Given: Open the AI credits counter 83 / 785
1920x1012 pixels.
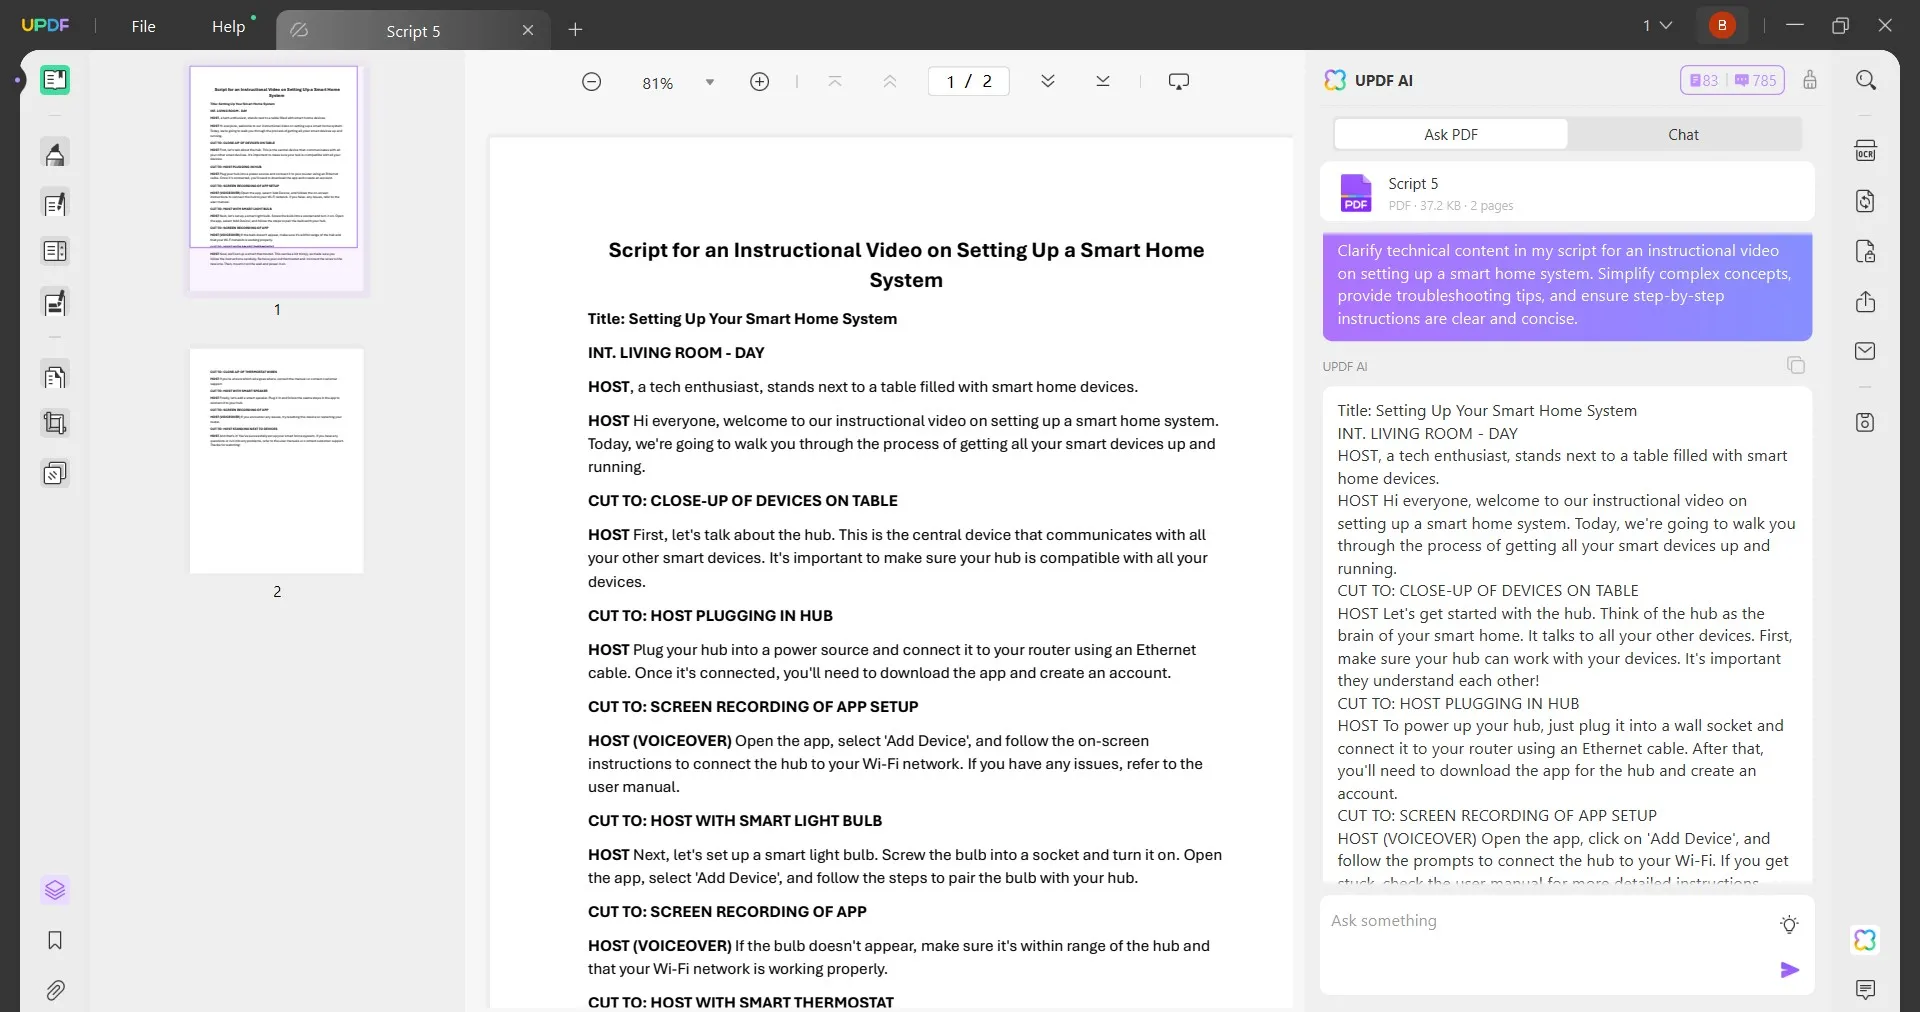Looking at the screenshot, I should pos(1732,80).
